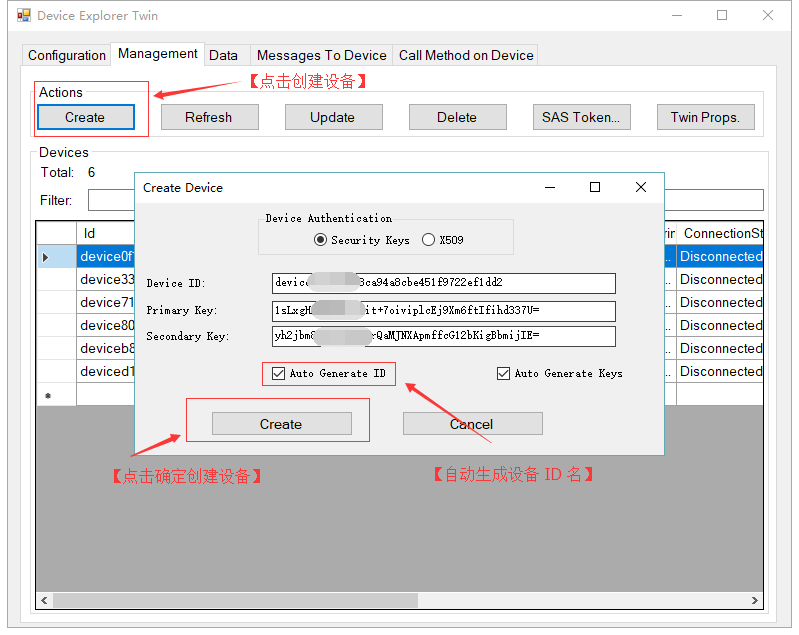
Task: Select the Security Keys radio button
Action: pos(321,240)
